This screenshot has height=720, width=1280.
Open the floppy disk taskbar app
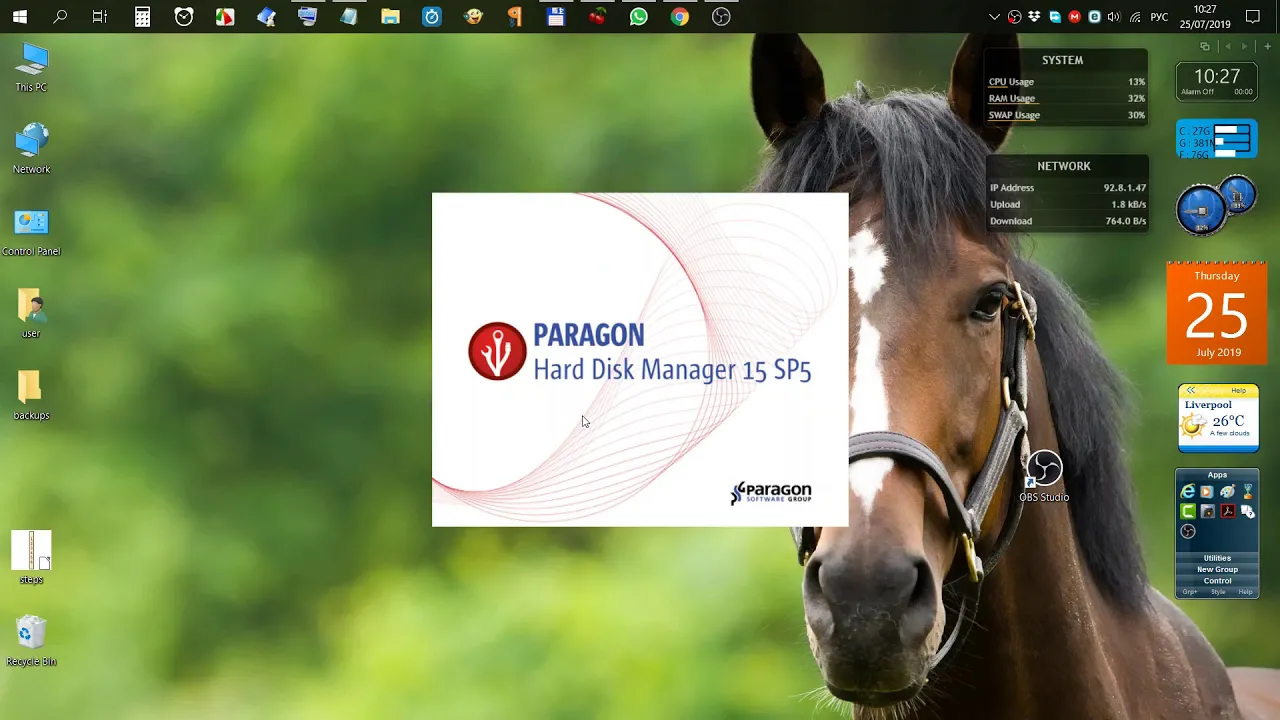pos(556,17)
